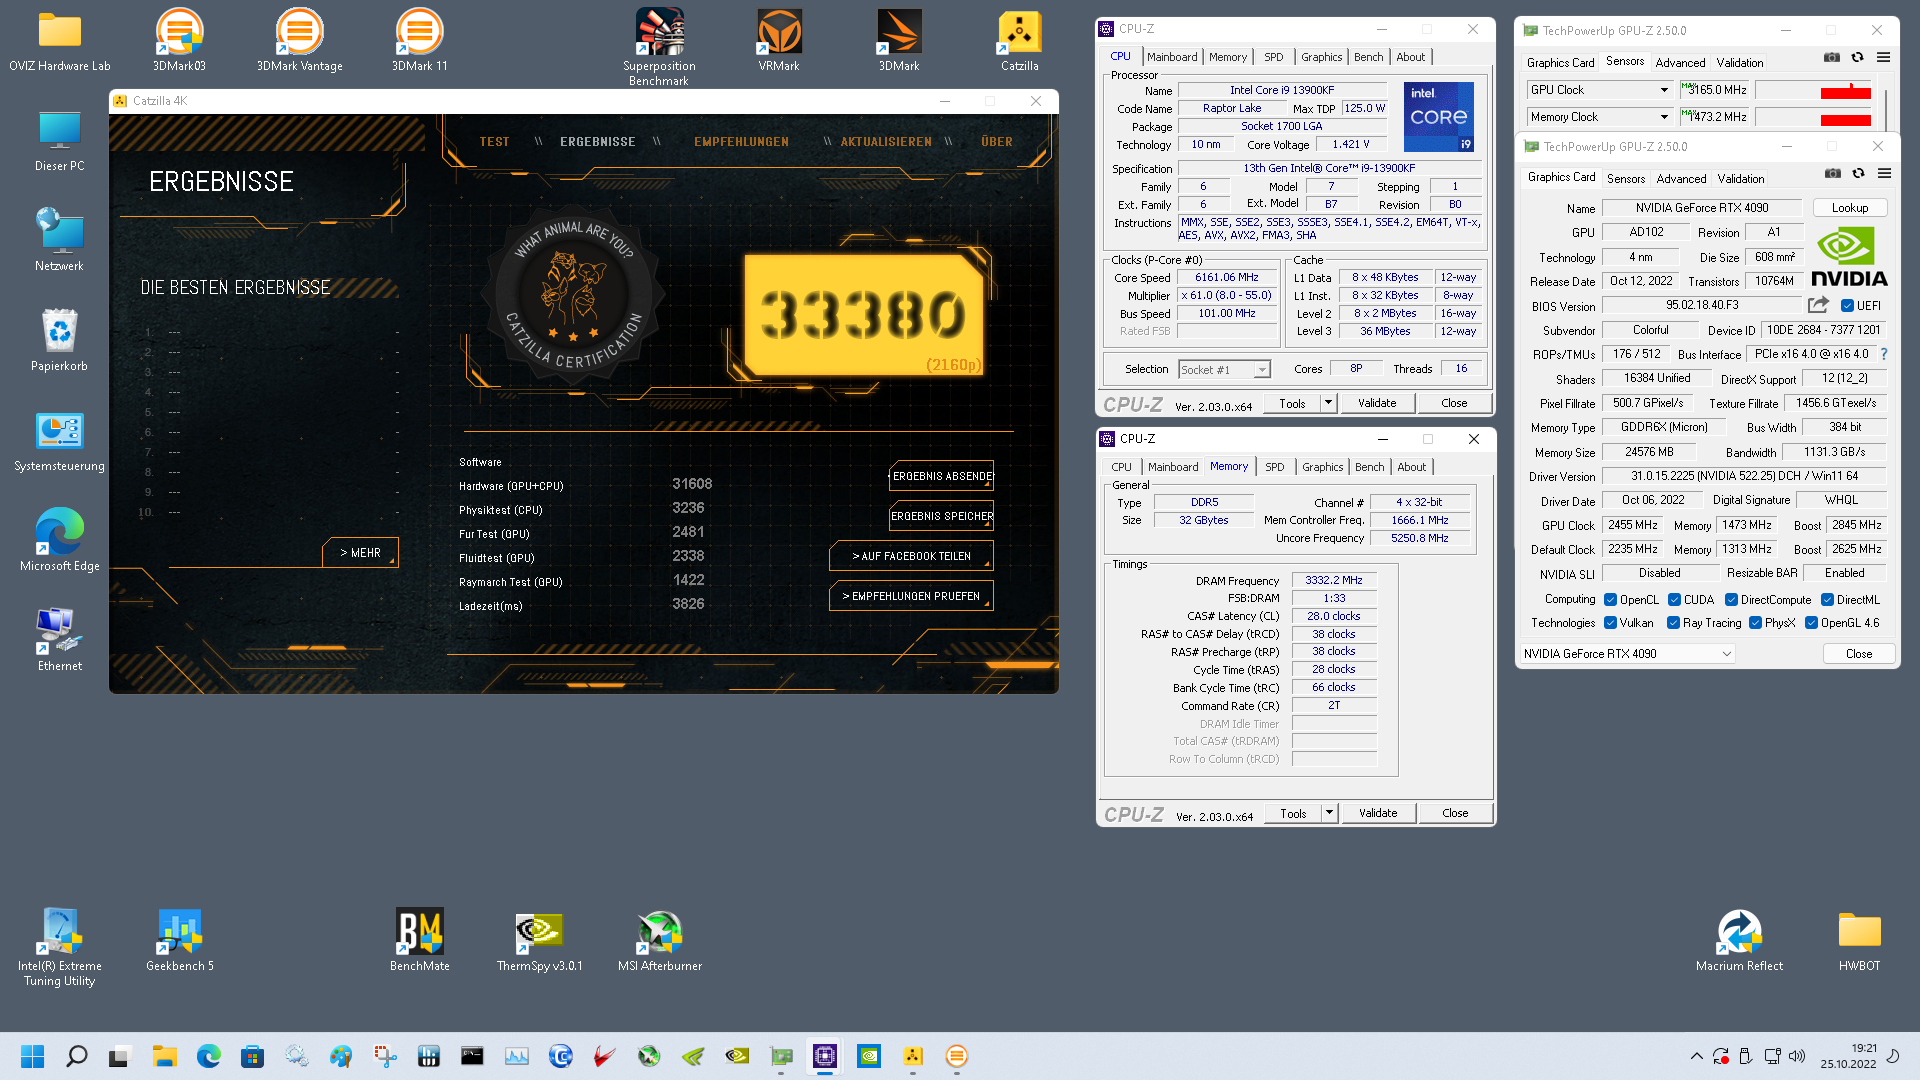1920x1080 pixels.
Task: Click the Bus Interface question mark in GPU-Z
Action: tap(1884, 354)
